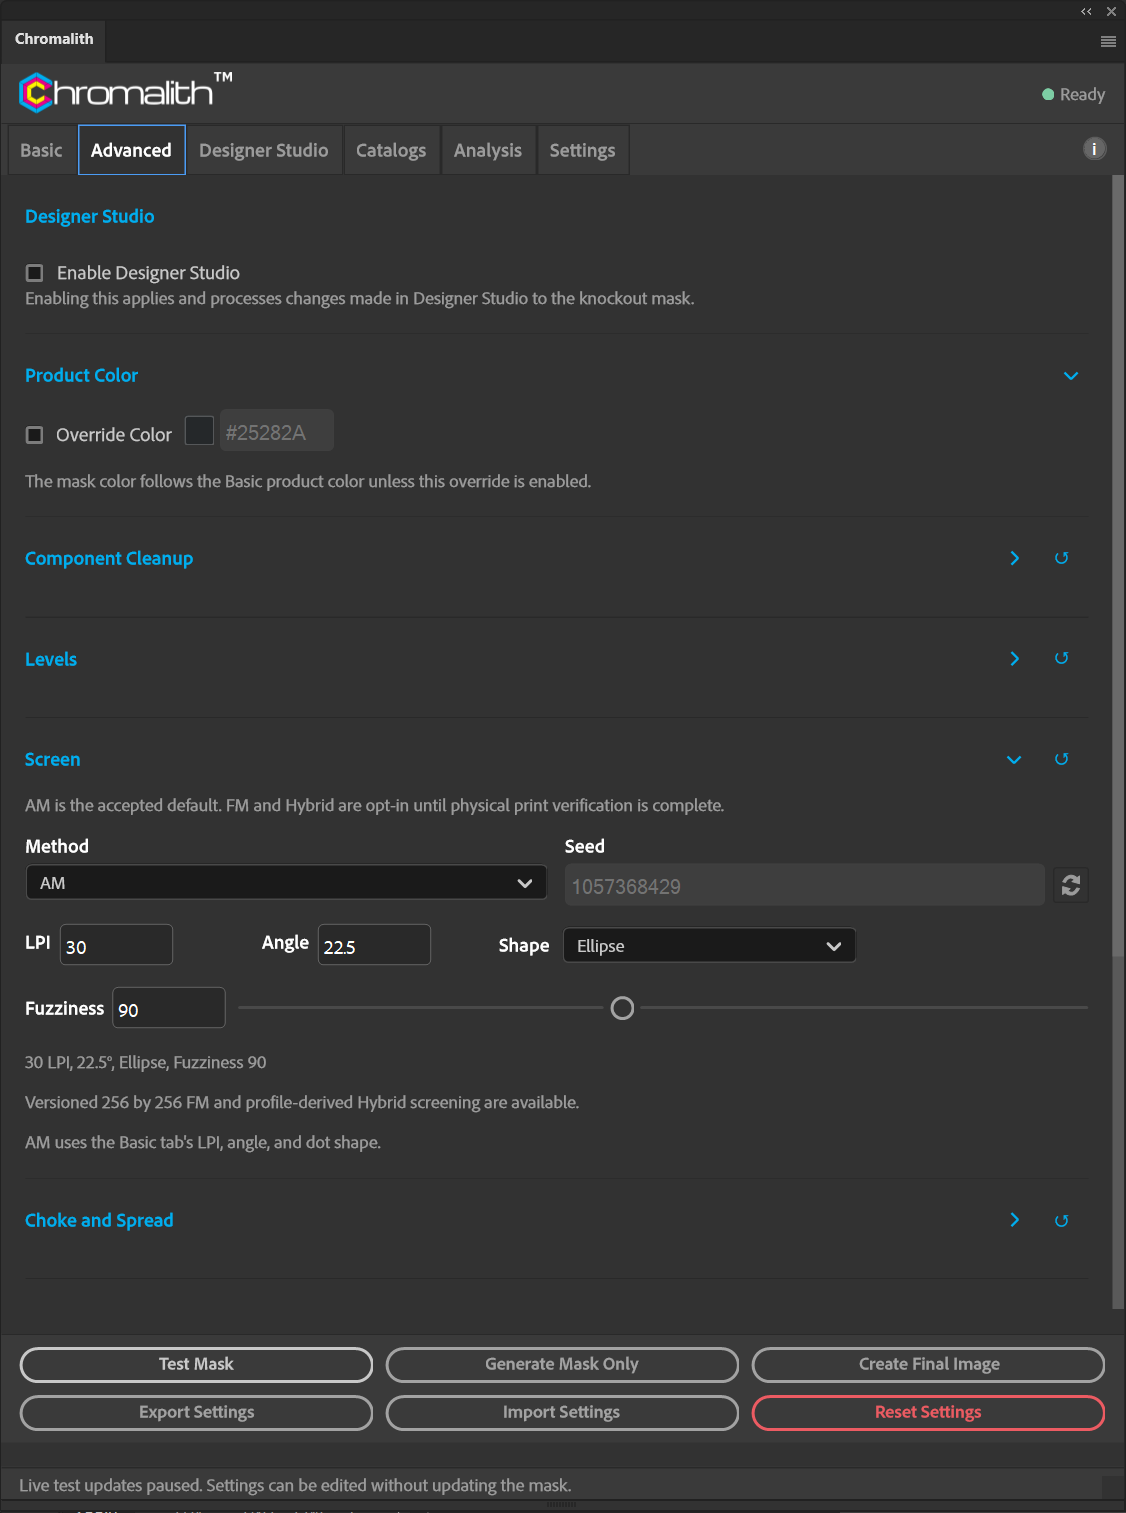
Task: Expand the Choke and Spread section
Action: point(1015,1220)
